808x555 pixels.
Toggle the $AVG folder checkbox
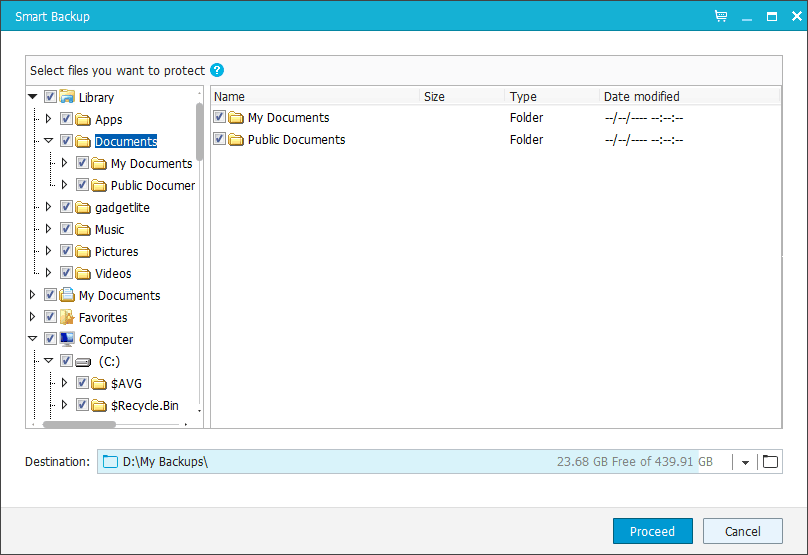point(82,382)
